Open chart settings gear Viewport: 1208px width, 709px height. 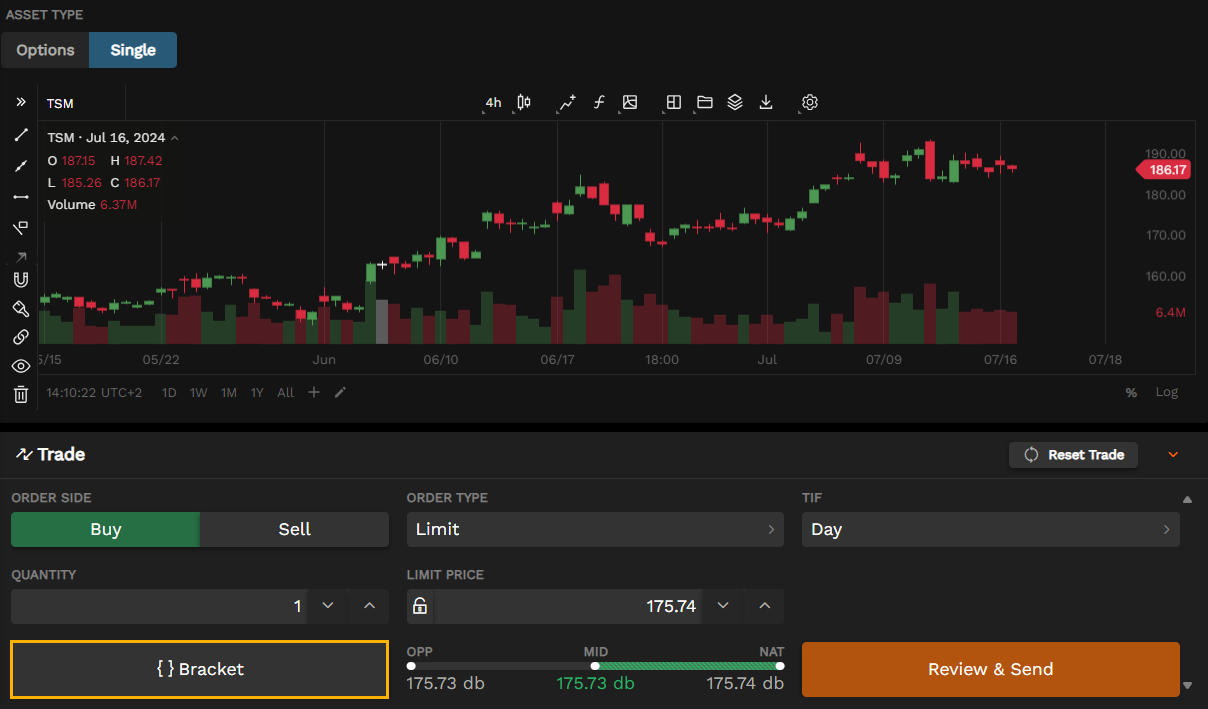(x=810, y=102)
